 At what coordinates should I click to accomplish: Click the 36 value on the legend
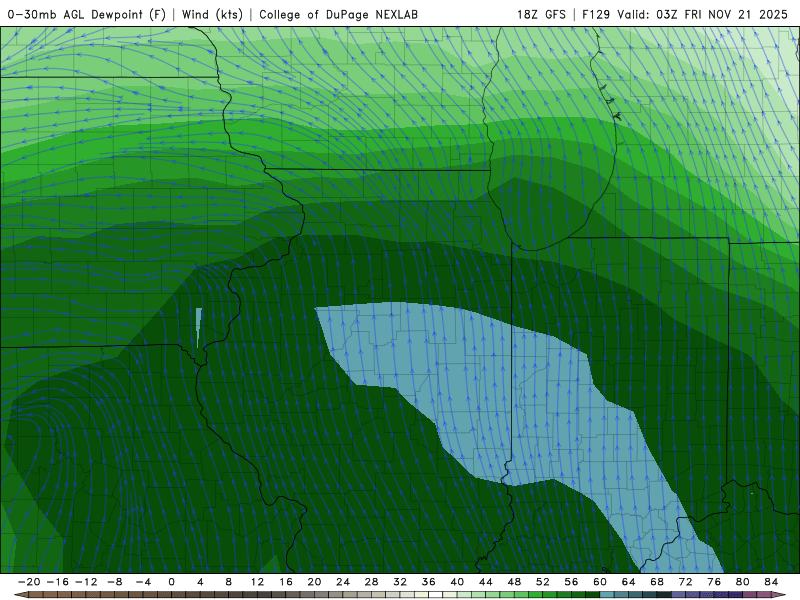pyautogui.click(x=429, y=582)
